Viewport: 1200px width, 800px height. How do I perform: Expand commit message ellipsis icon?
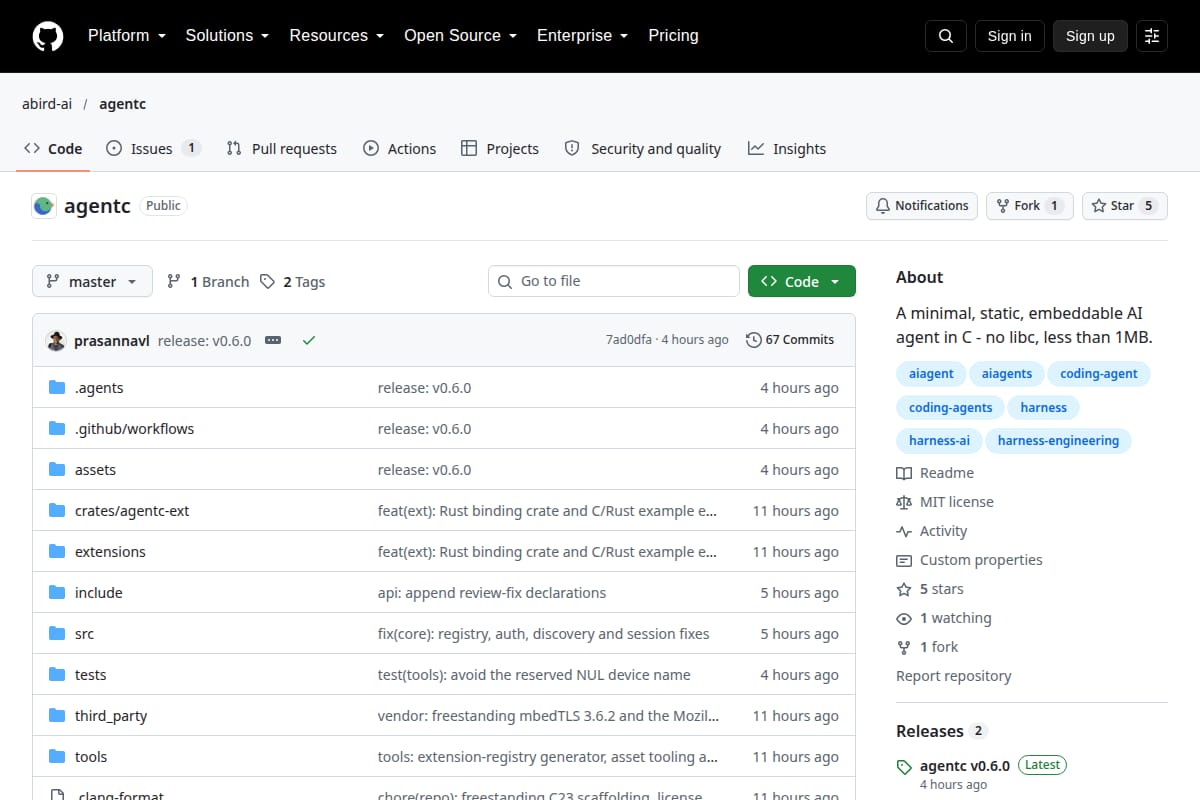click(x=273, y=340)
